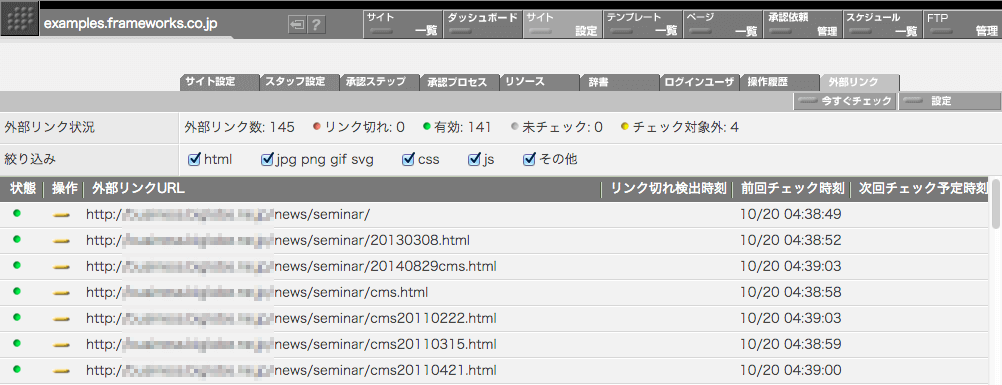Open the ダッシュボード menu item

click(x=482, y=24)
